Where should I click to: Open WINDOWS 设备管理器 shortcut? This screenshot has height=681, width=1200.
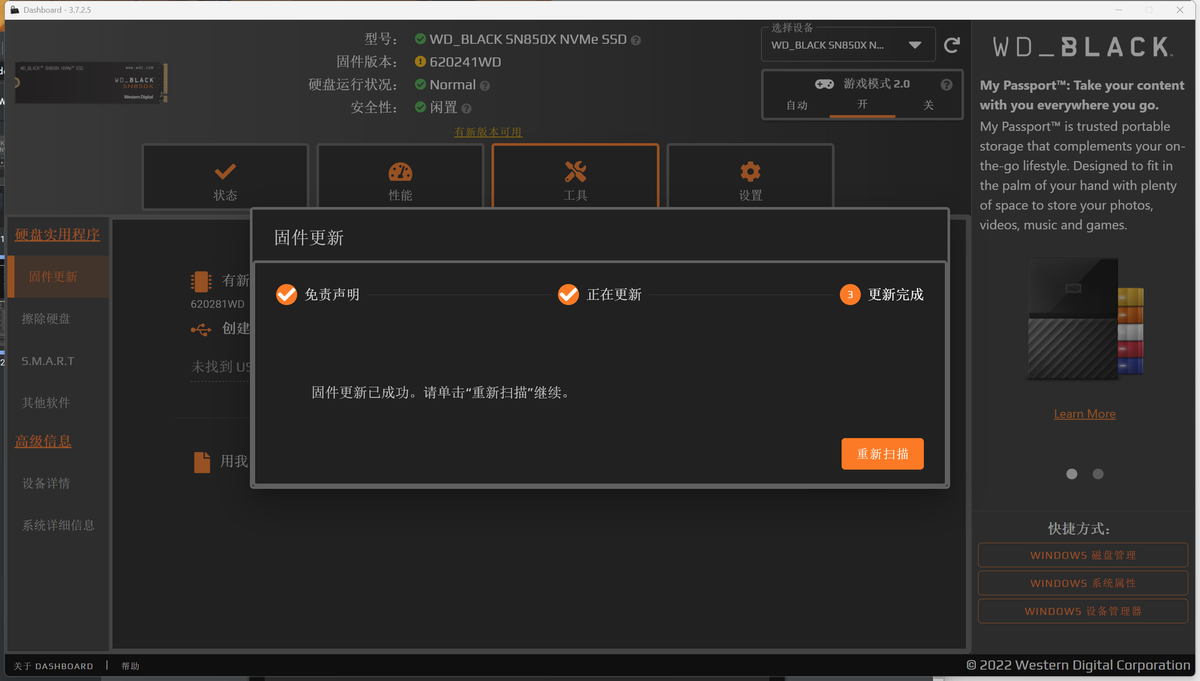point(1083,611)
